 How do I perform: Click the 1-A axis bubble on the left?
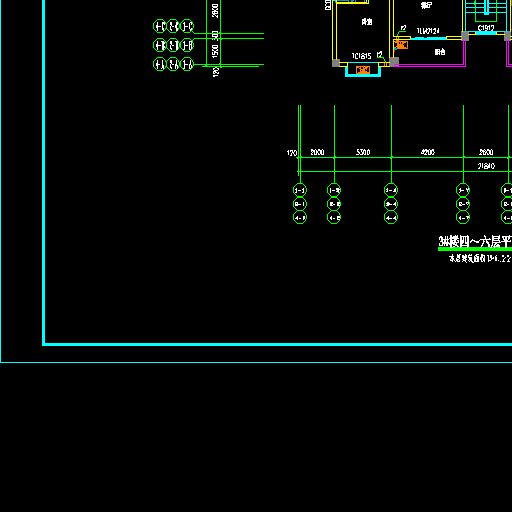tap(187, 64)
